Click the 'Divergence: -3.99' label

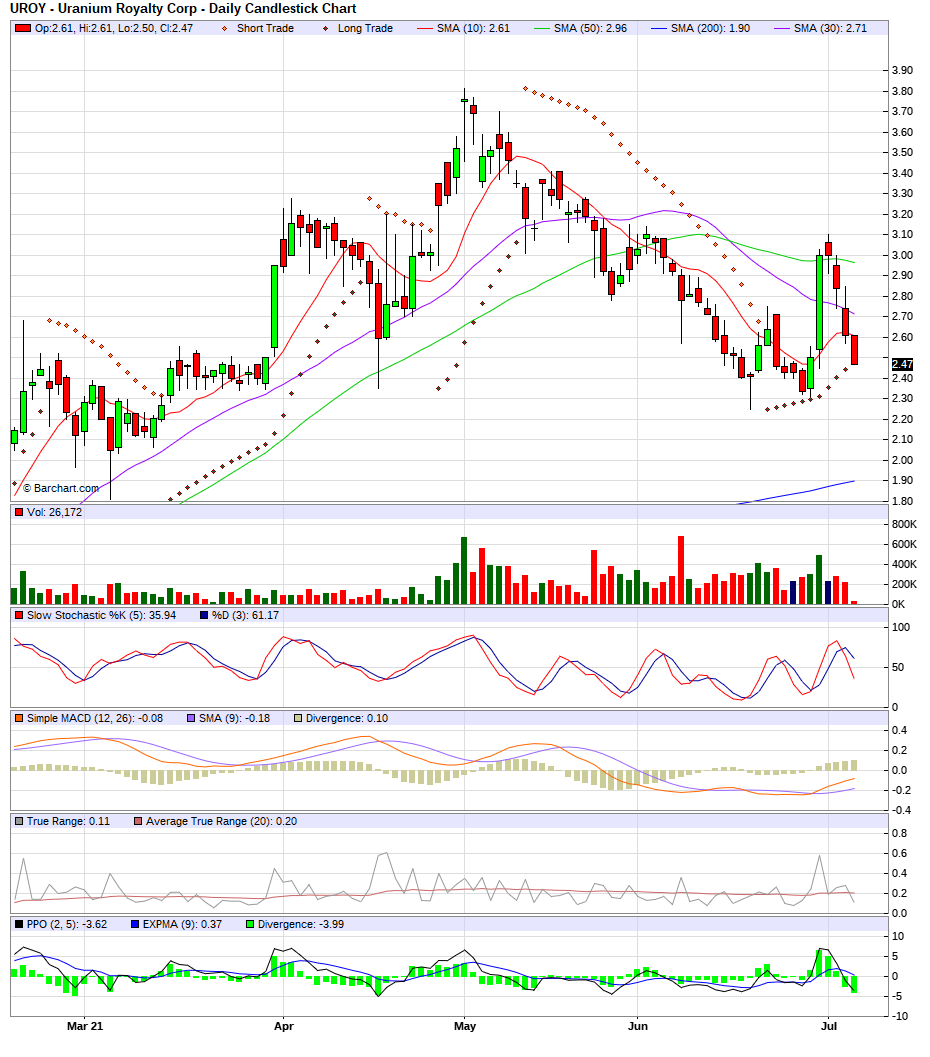[x=301, y=925]
